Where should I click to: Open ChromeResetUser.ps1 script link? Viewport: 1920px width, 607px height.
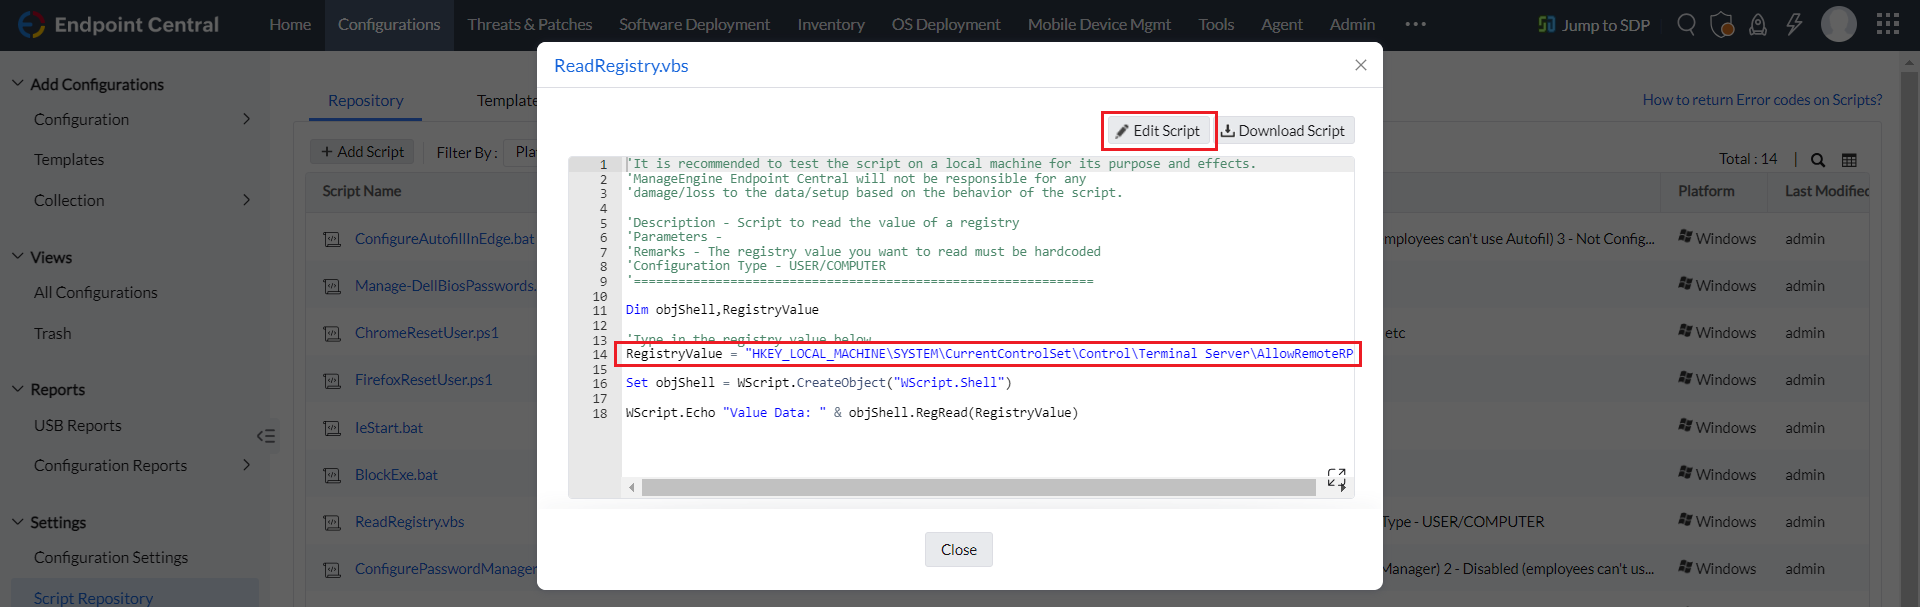427,333
